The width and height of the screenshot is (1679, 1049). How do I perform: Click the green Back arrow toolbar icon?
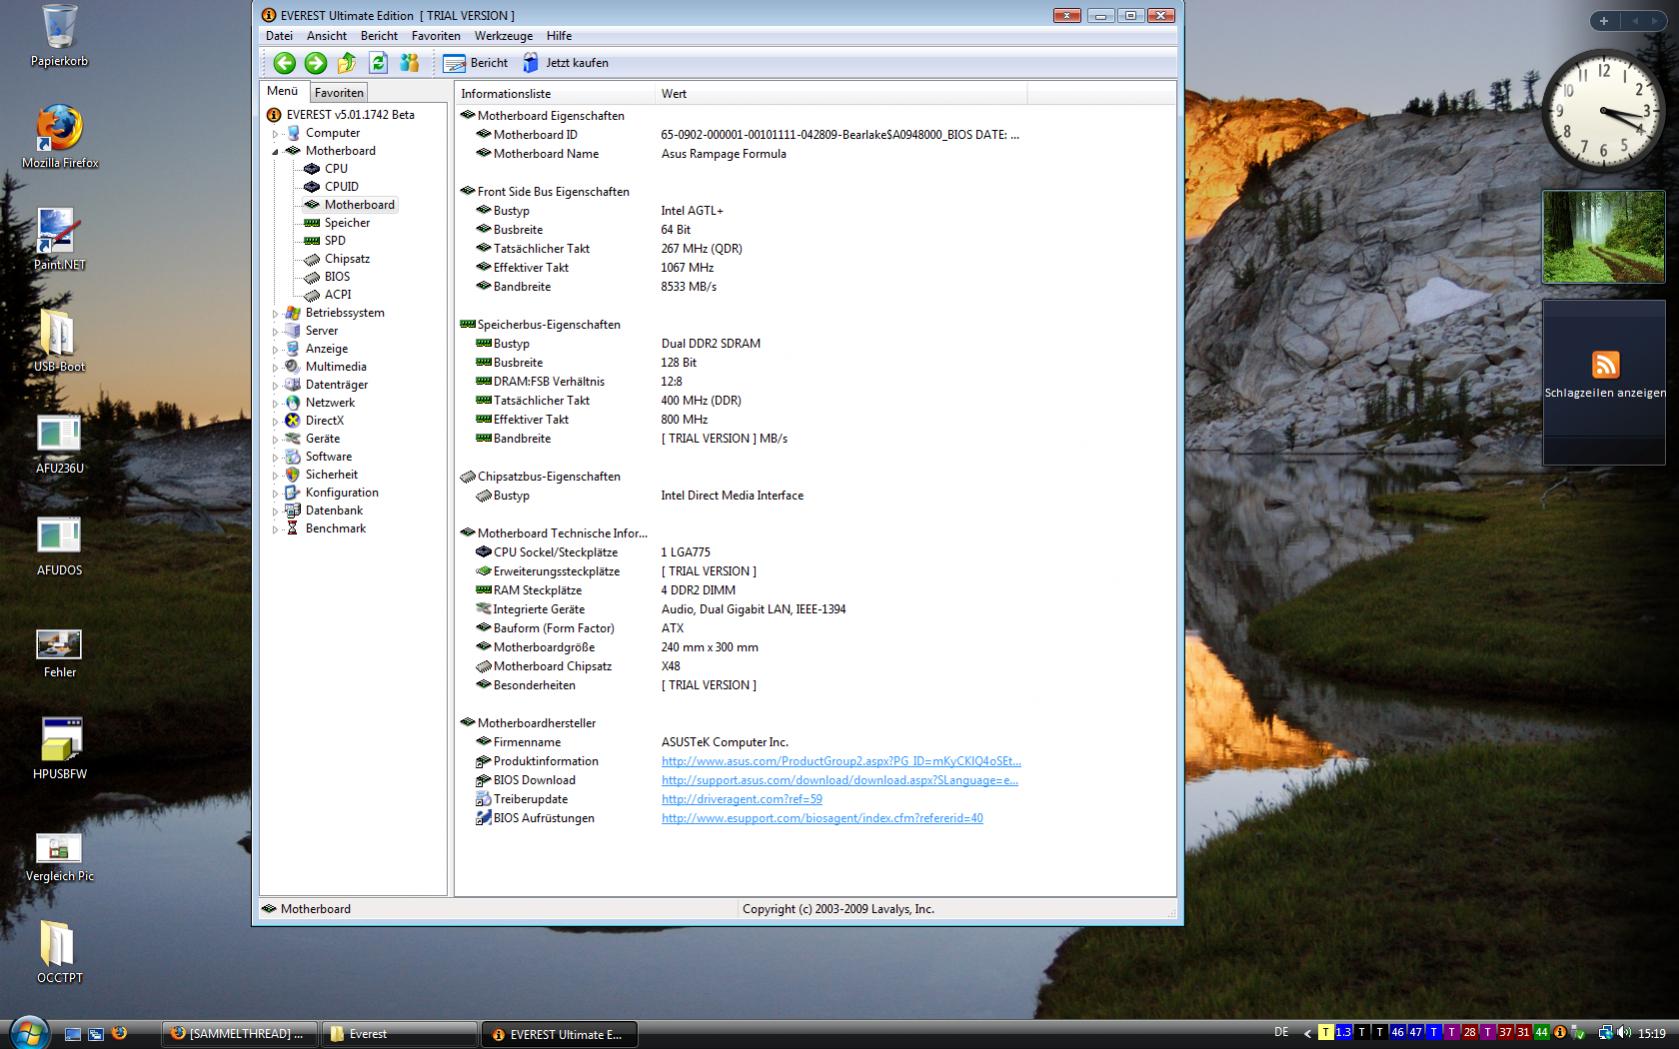[x=284, y=63]
